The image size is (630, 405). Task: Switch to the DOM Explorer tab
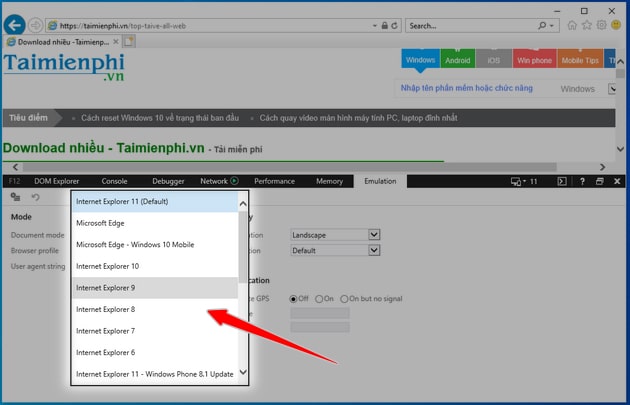(x=56, y=181)
